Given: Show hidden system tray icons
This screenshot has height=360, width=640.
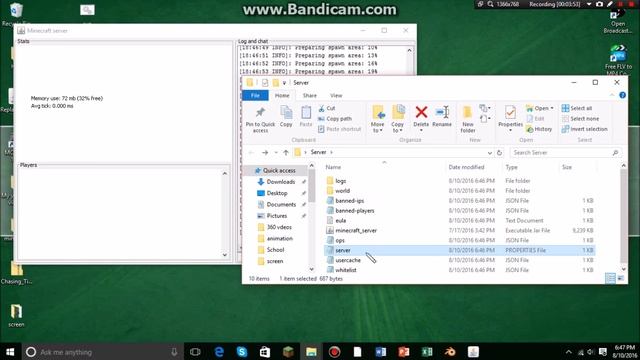Looking at the screenshot, I should pos(569,352).
